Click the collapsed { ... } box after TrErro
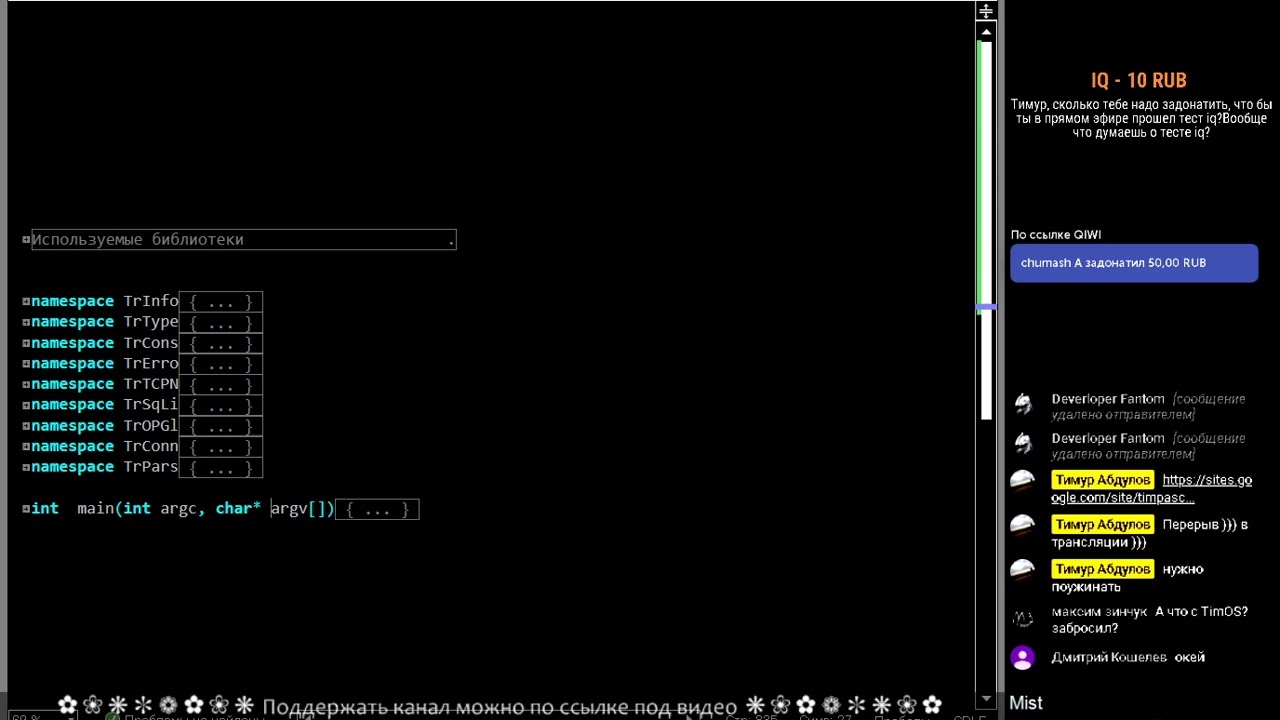1280x720 pixels. tap(221, 364)
